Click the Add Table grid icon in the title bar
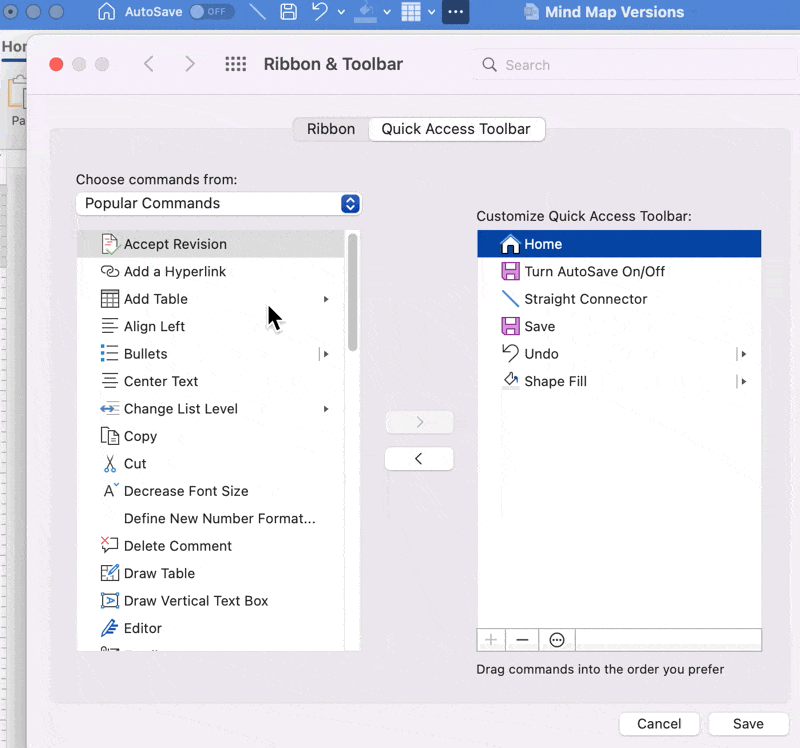 pyautogui.click(x=411, y=12)
